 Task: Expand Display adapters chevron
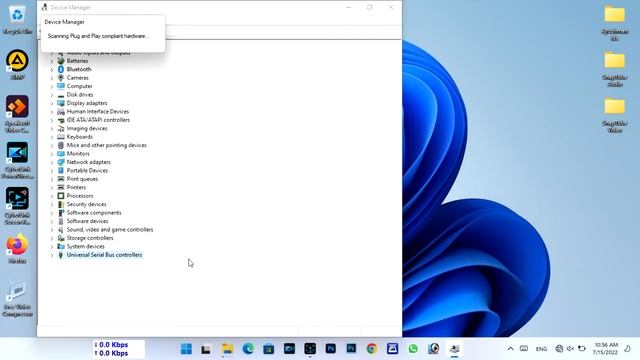tap(52, 104)
